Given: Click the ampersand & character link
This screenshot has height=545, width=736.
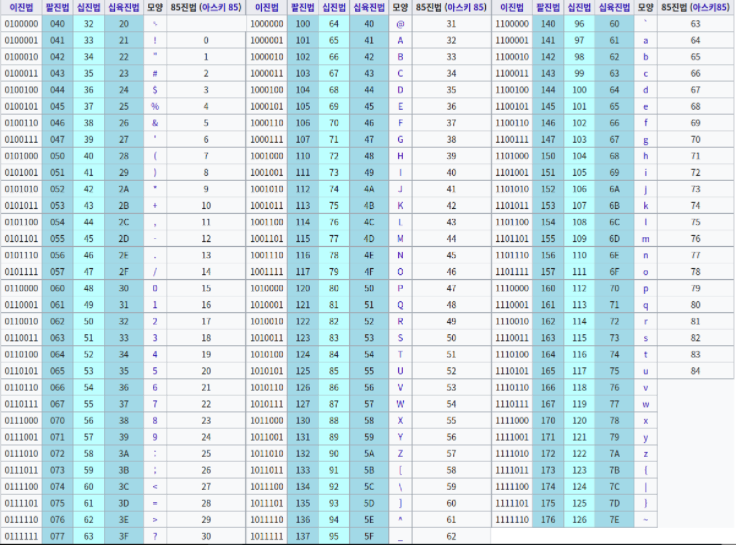Looking at the screenshot, I should (155, 123).
